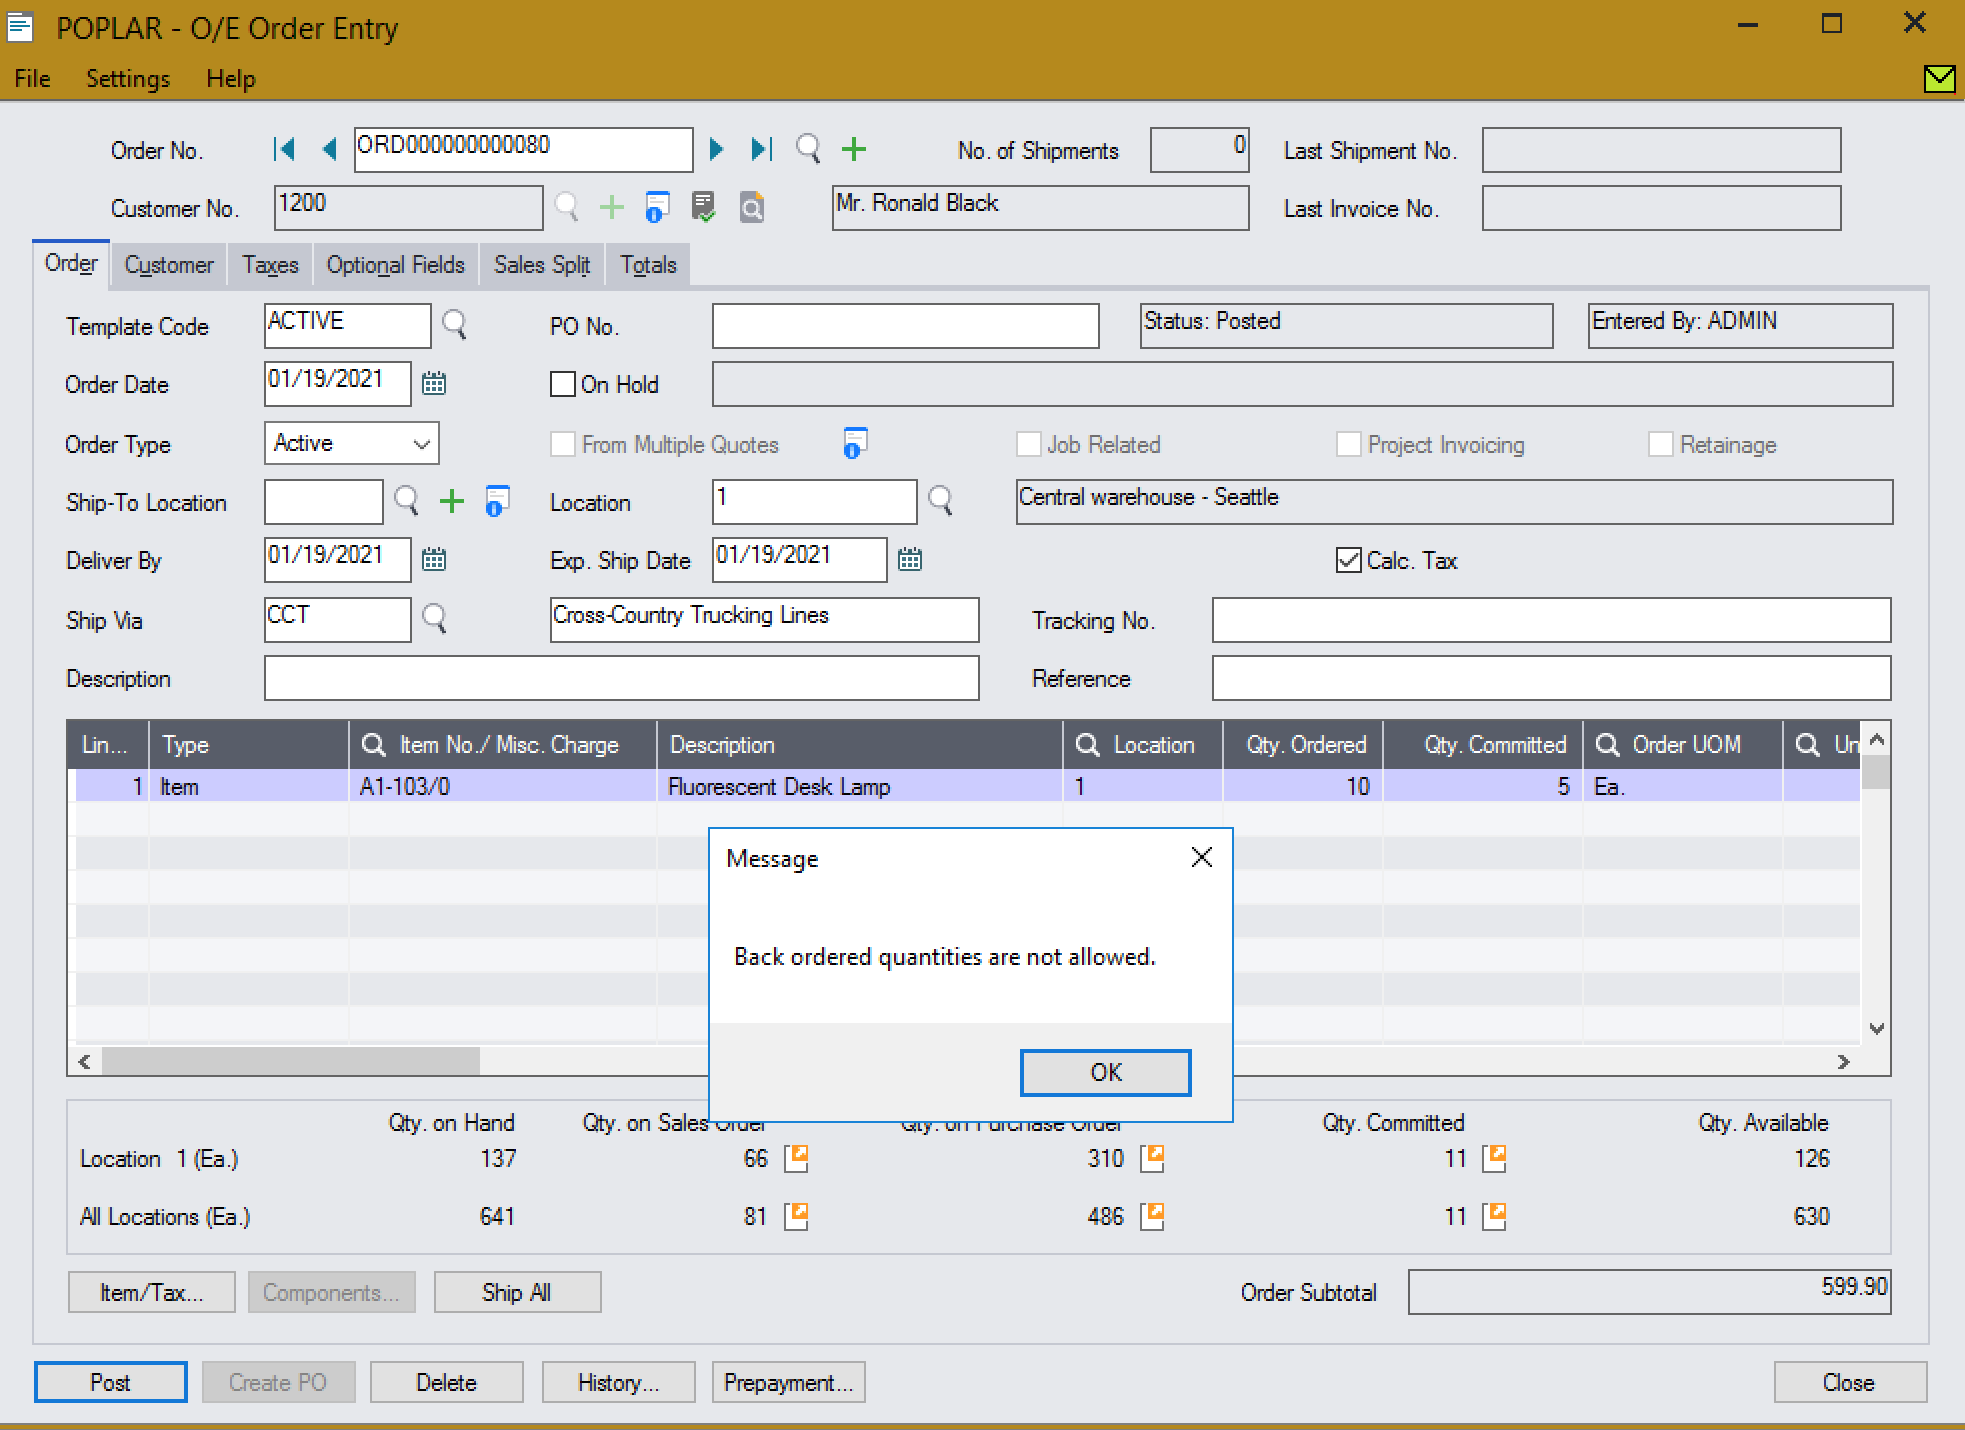Open Order Date calendar picker

click(x=434, y=384)
